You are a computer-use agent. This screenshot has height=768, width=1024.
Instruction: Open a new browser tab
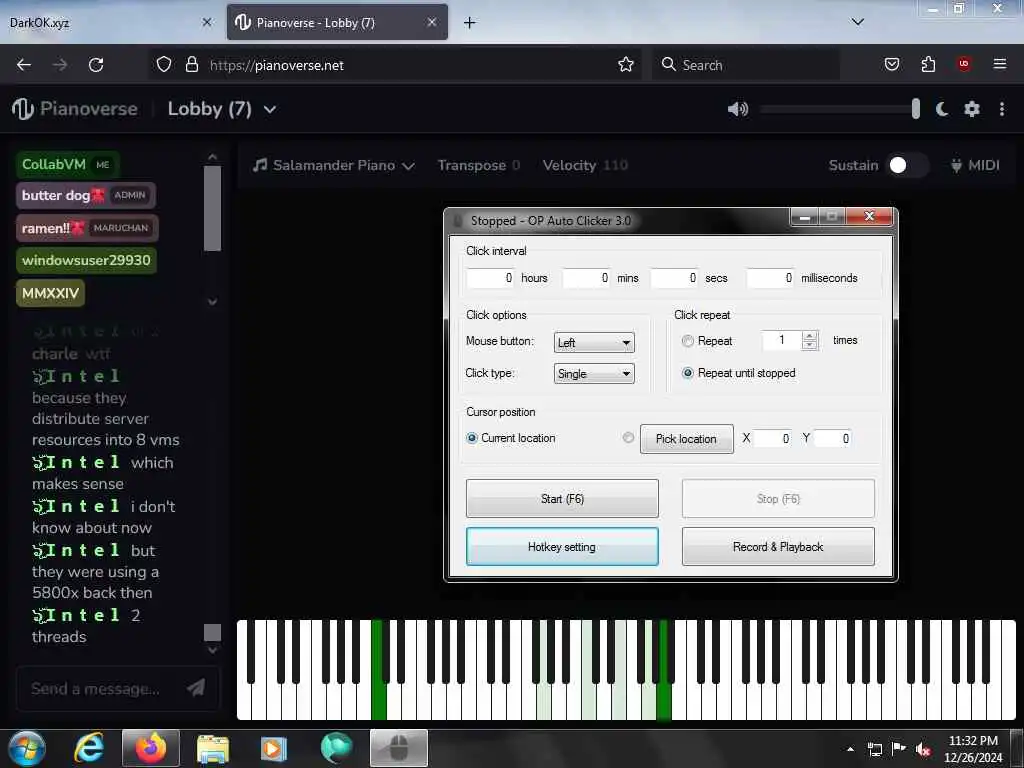(470, 23)
